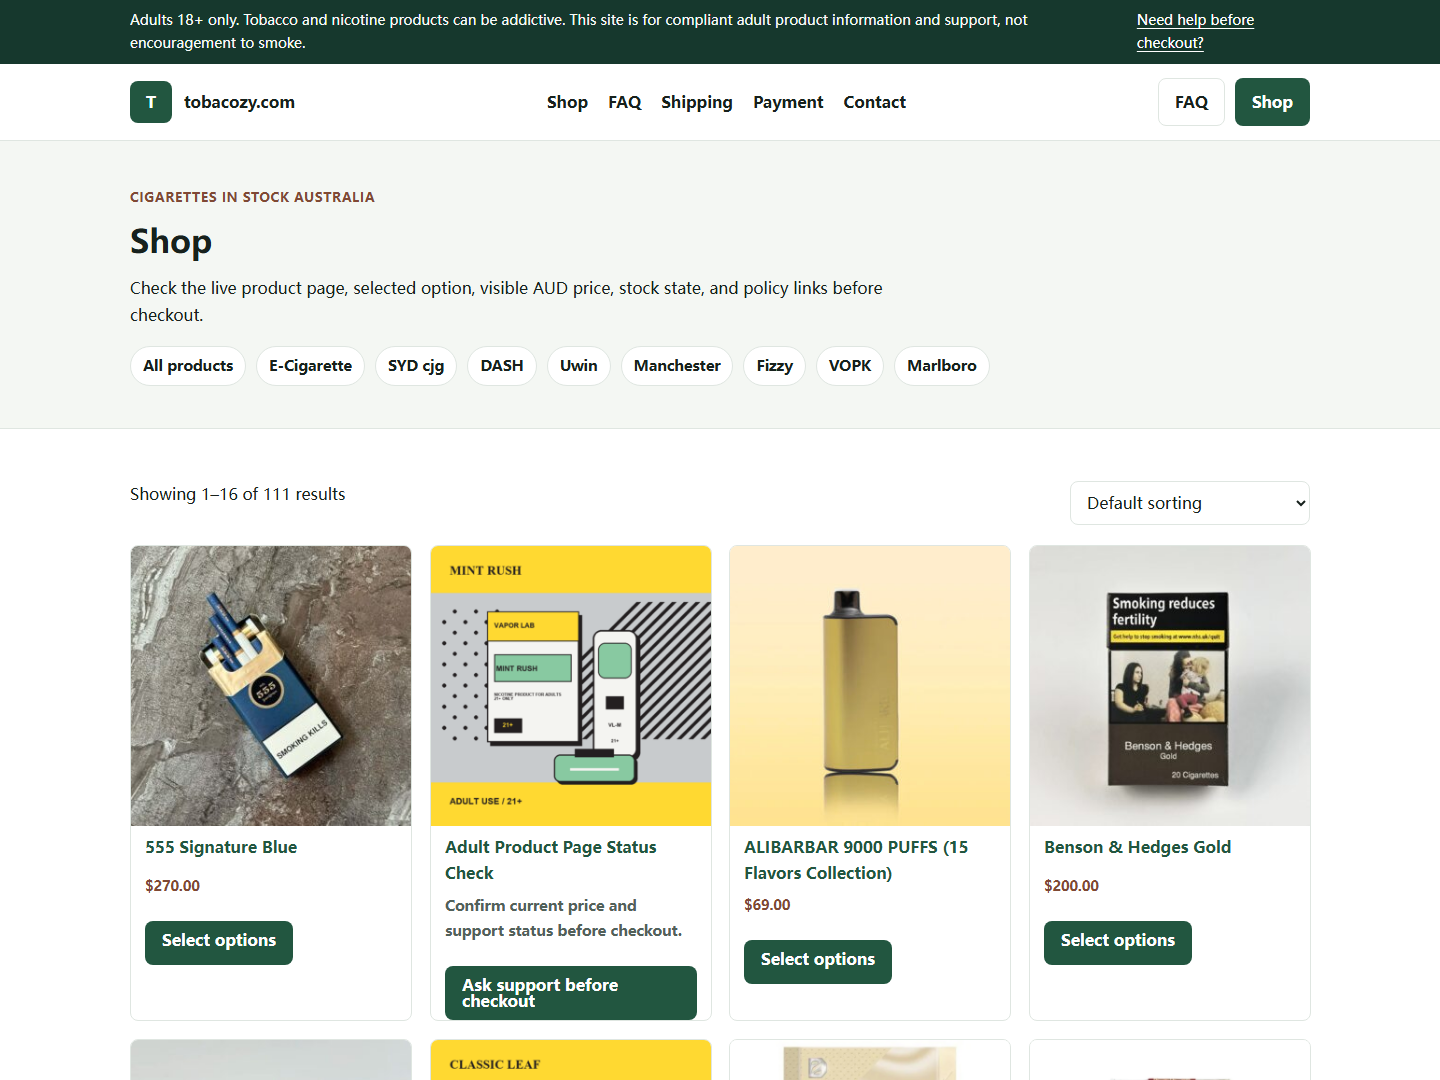The width and height of the screenshot is (1440, 1080).
Task: Click the green T logo icon
Action: (151, 102)
